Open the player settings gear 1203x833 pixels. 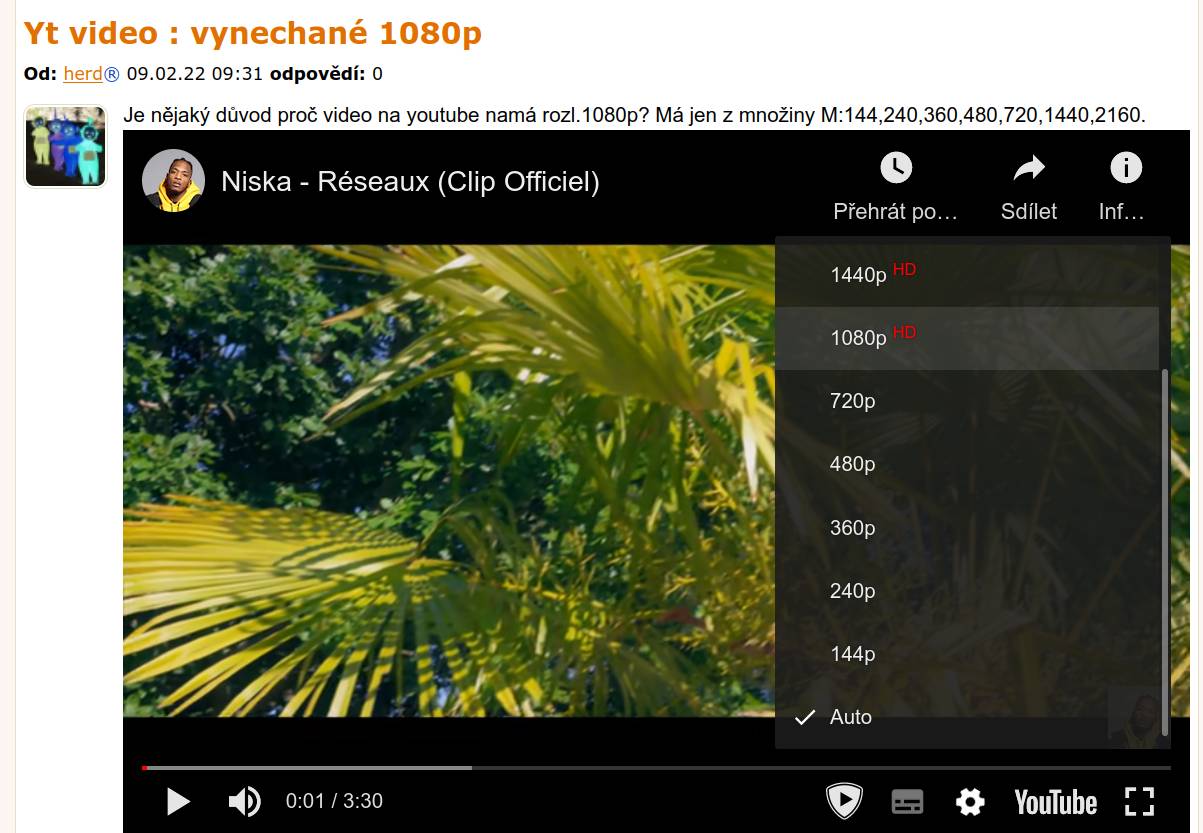tap(970, 801)
